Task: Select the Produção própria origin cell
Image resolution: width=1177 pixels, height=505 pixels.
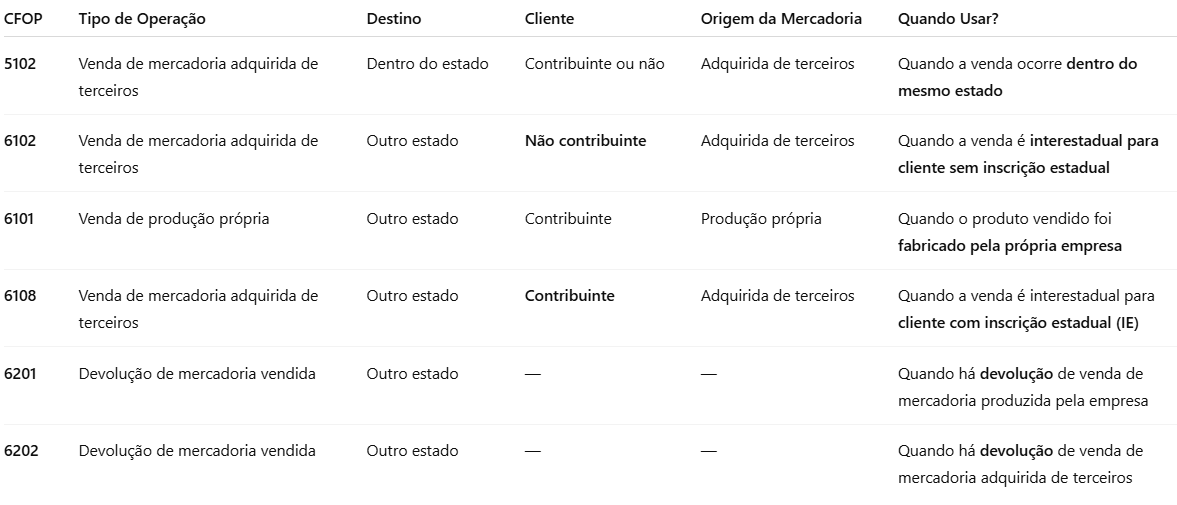Action: [x=761, y=219]
